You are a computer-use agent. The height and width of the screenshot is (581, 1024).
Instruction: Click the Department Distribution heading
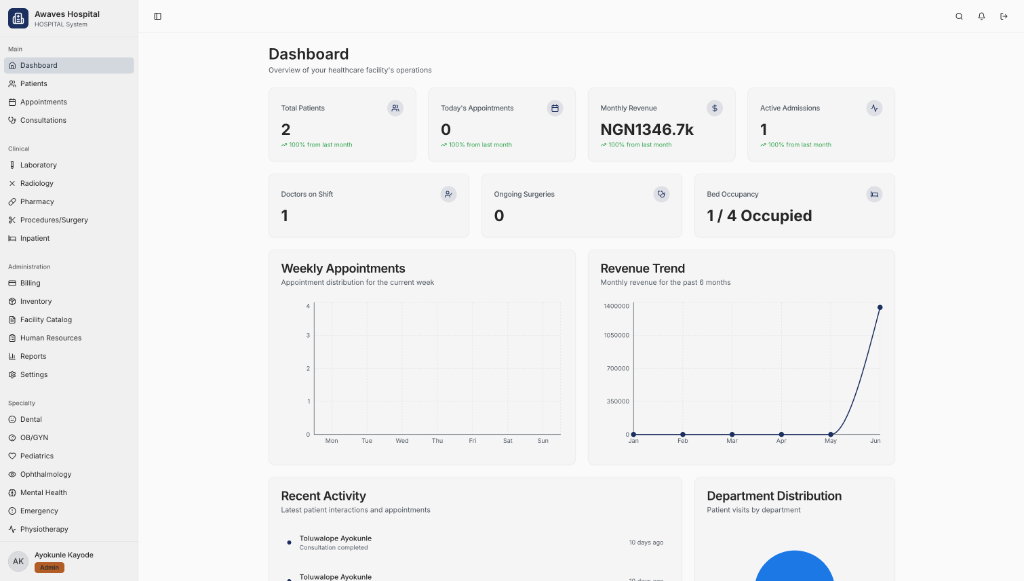tap(774, 496)
